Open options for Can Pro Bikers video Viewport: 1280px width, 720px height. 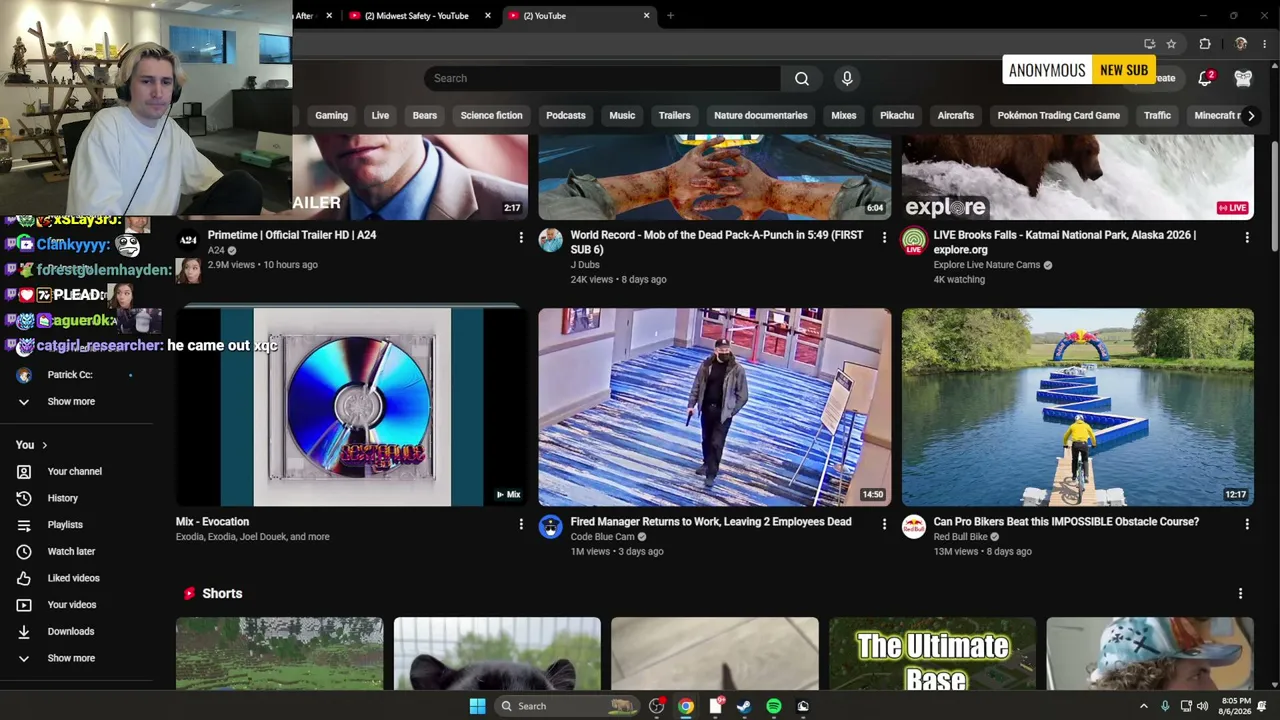[1247, 524]
